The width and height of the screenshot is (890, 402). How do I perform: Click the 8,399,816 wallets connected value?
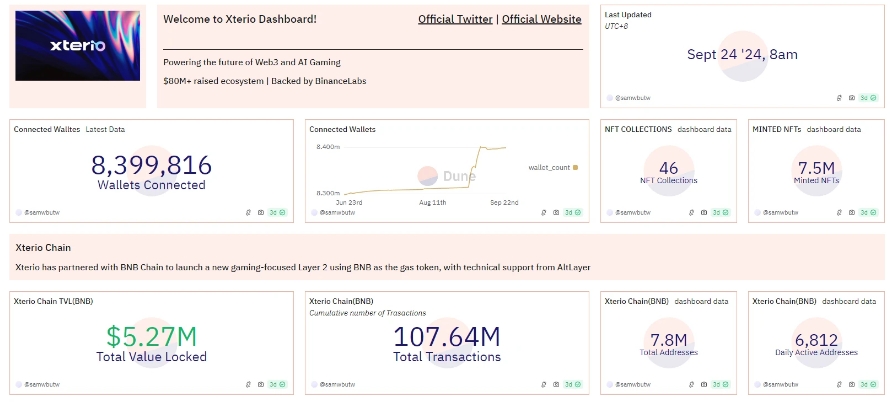(x=152, y=165)
